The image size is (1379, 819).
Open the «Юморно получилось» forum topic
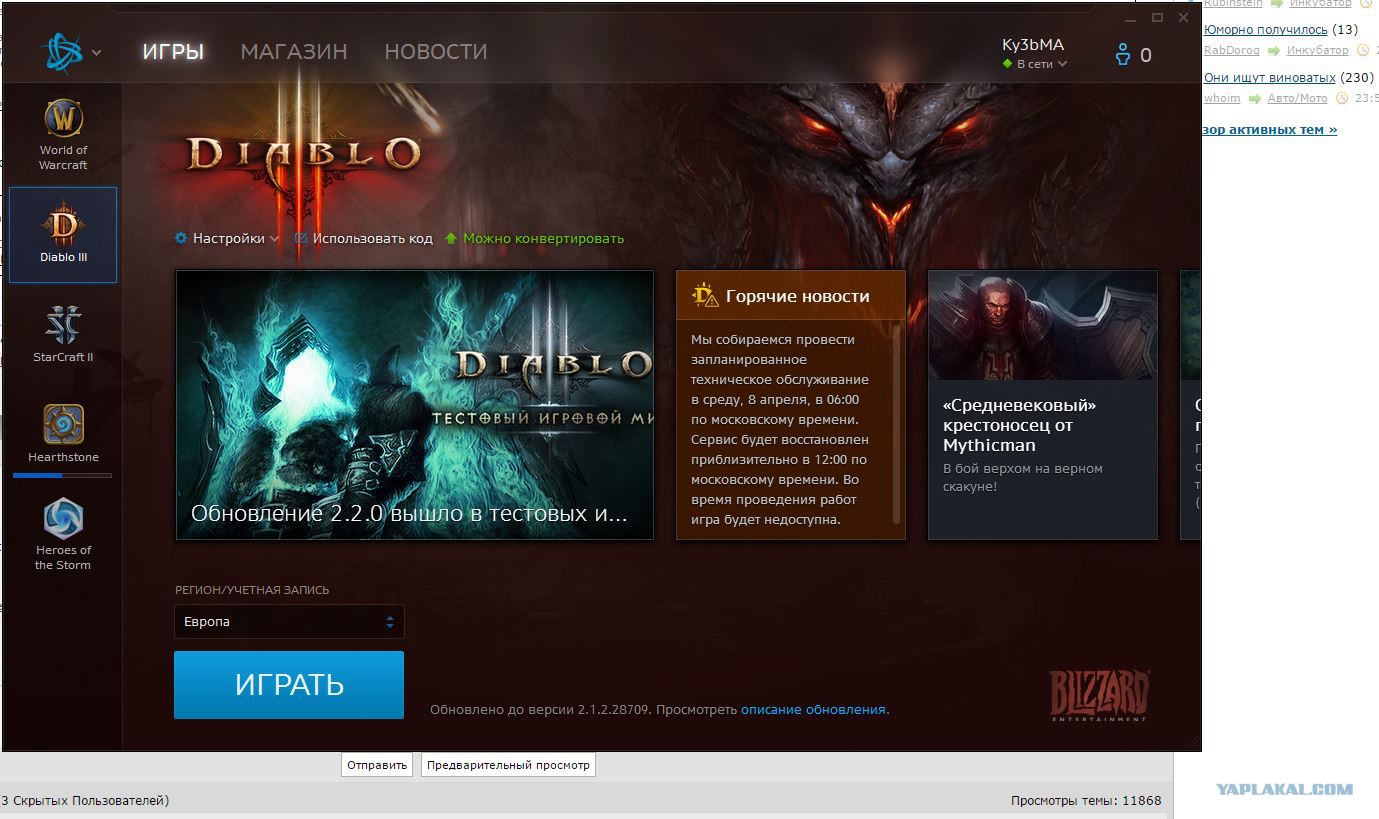point(1265,29)
